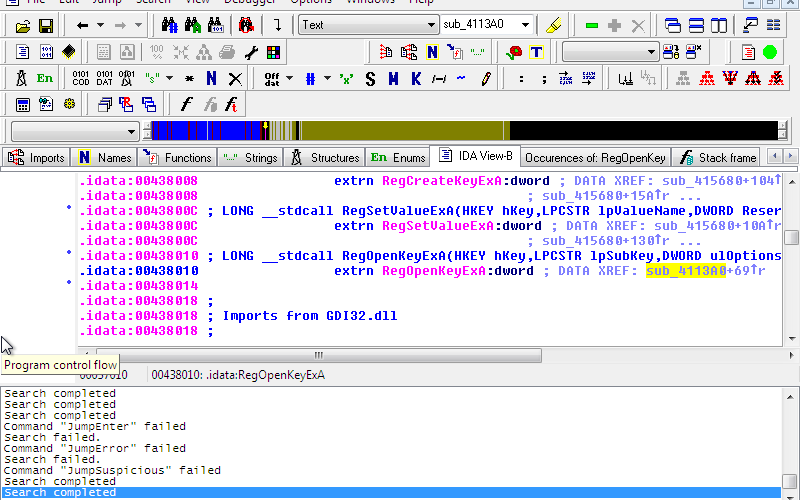Viewport: 800px width, 500px height.
Task: Follow the highlighted sub_4113A0+69 cross reference
Action: click(686, 271)
